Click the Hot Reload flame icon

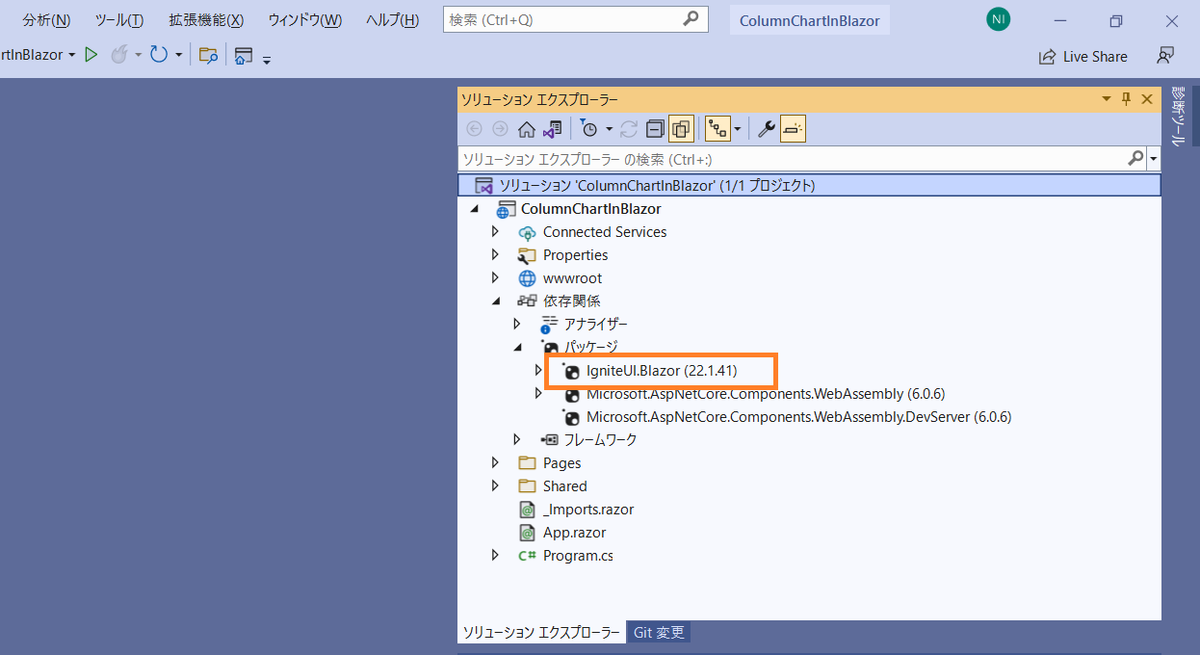click(x=119, y=55)
